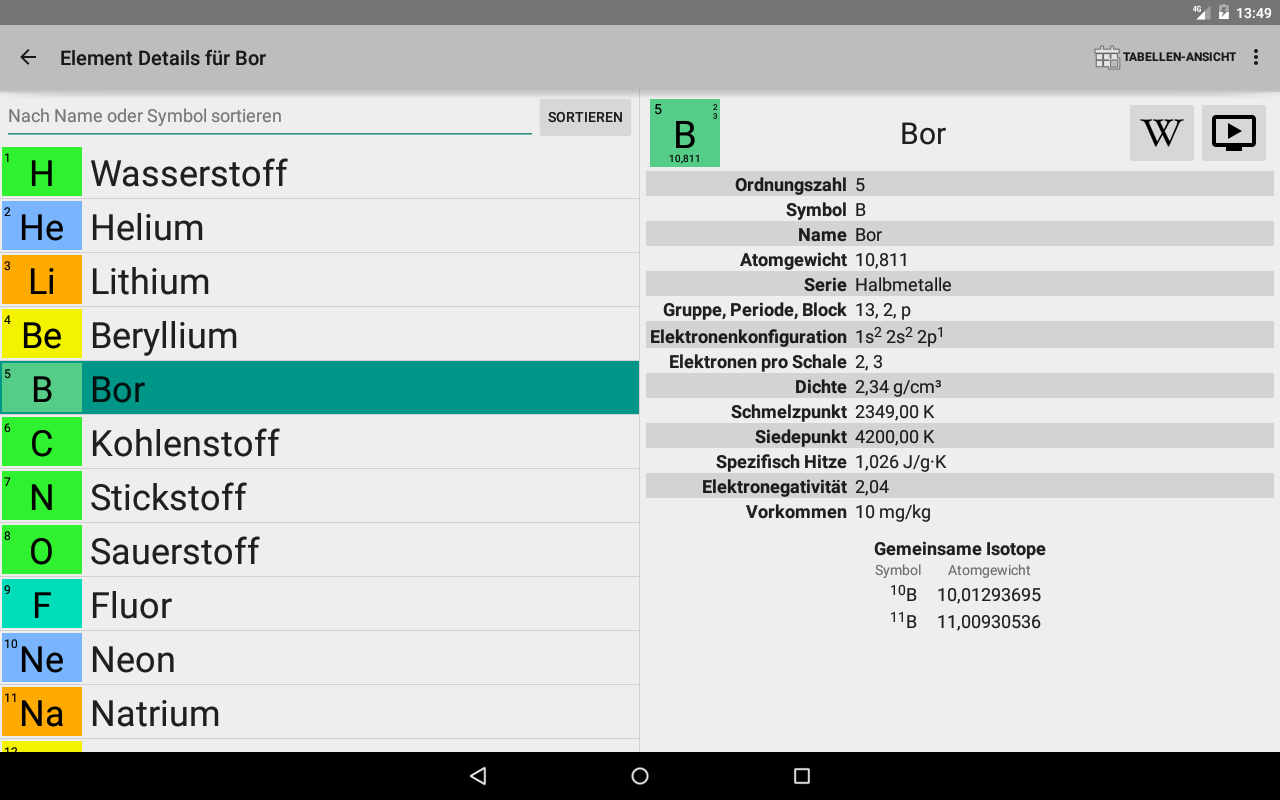
Task: Switch to Tabellen-Ansicht table view
Action: point(1165,58)
